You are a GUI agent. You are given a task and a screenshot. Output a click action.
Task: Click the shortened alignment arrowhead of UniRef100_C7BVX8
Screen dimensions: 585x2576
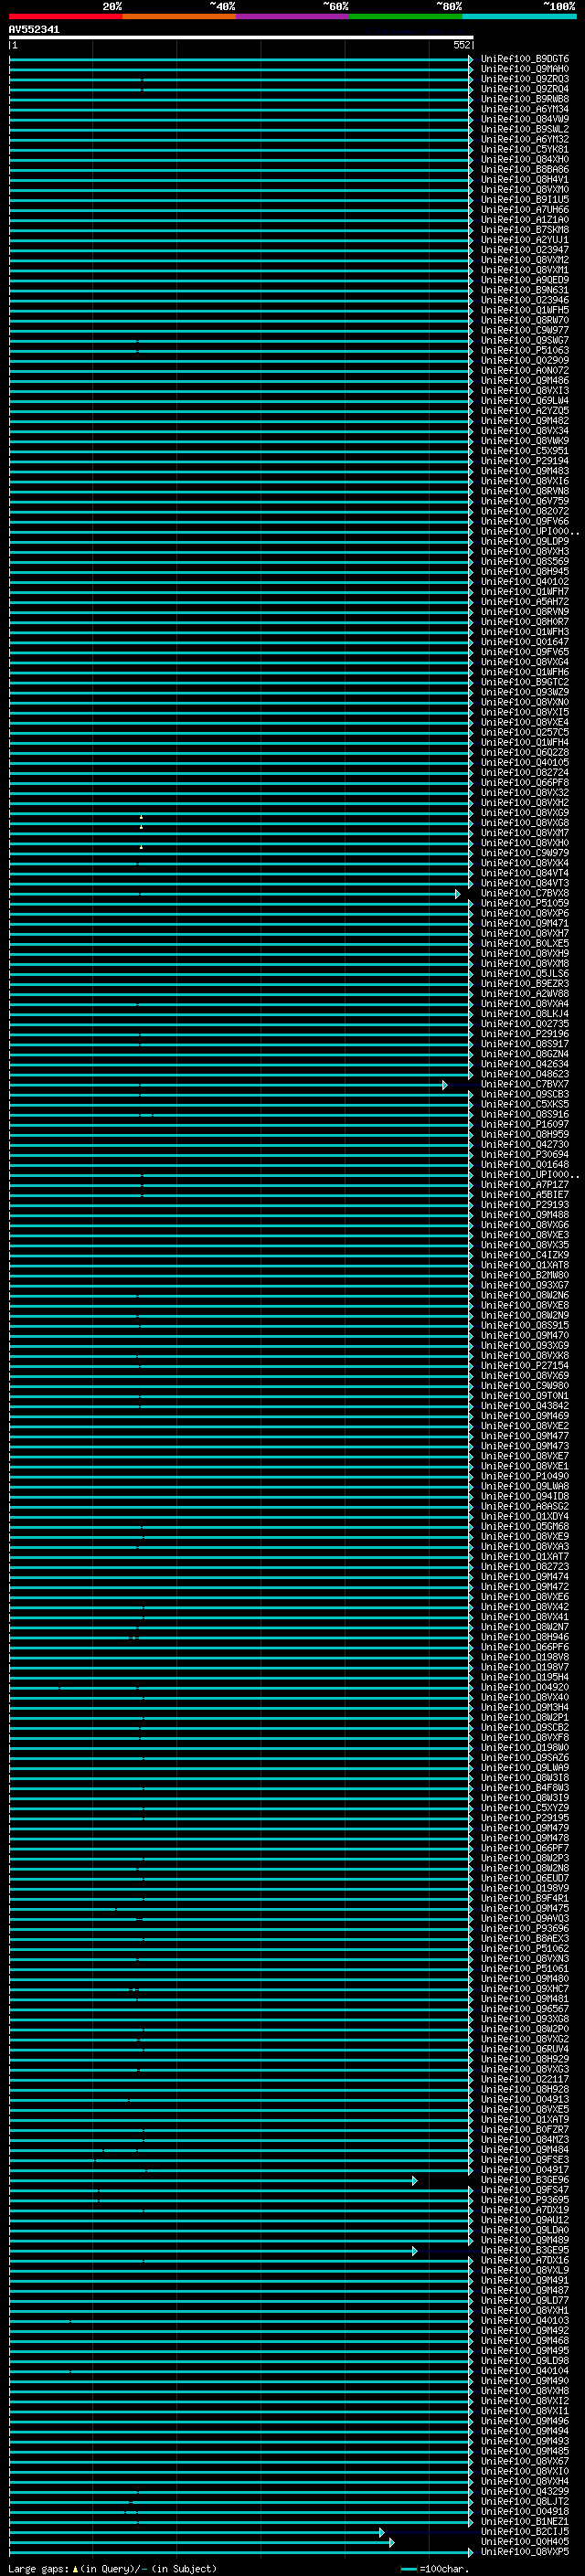click(x=458, y=894)
